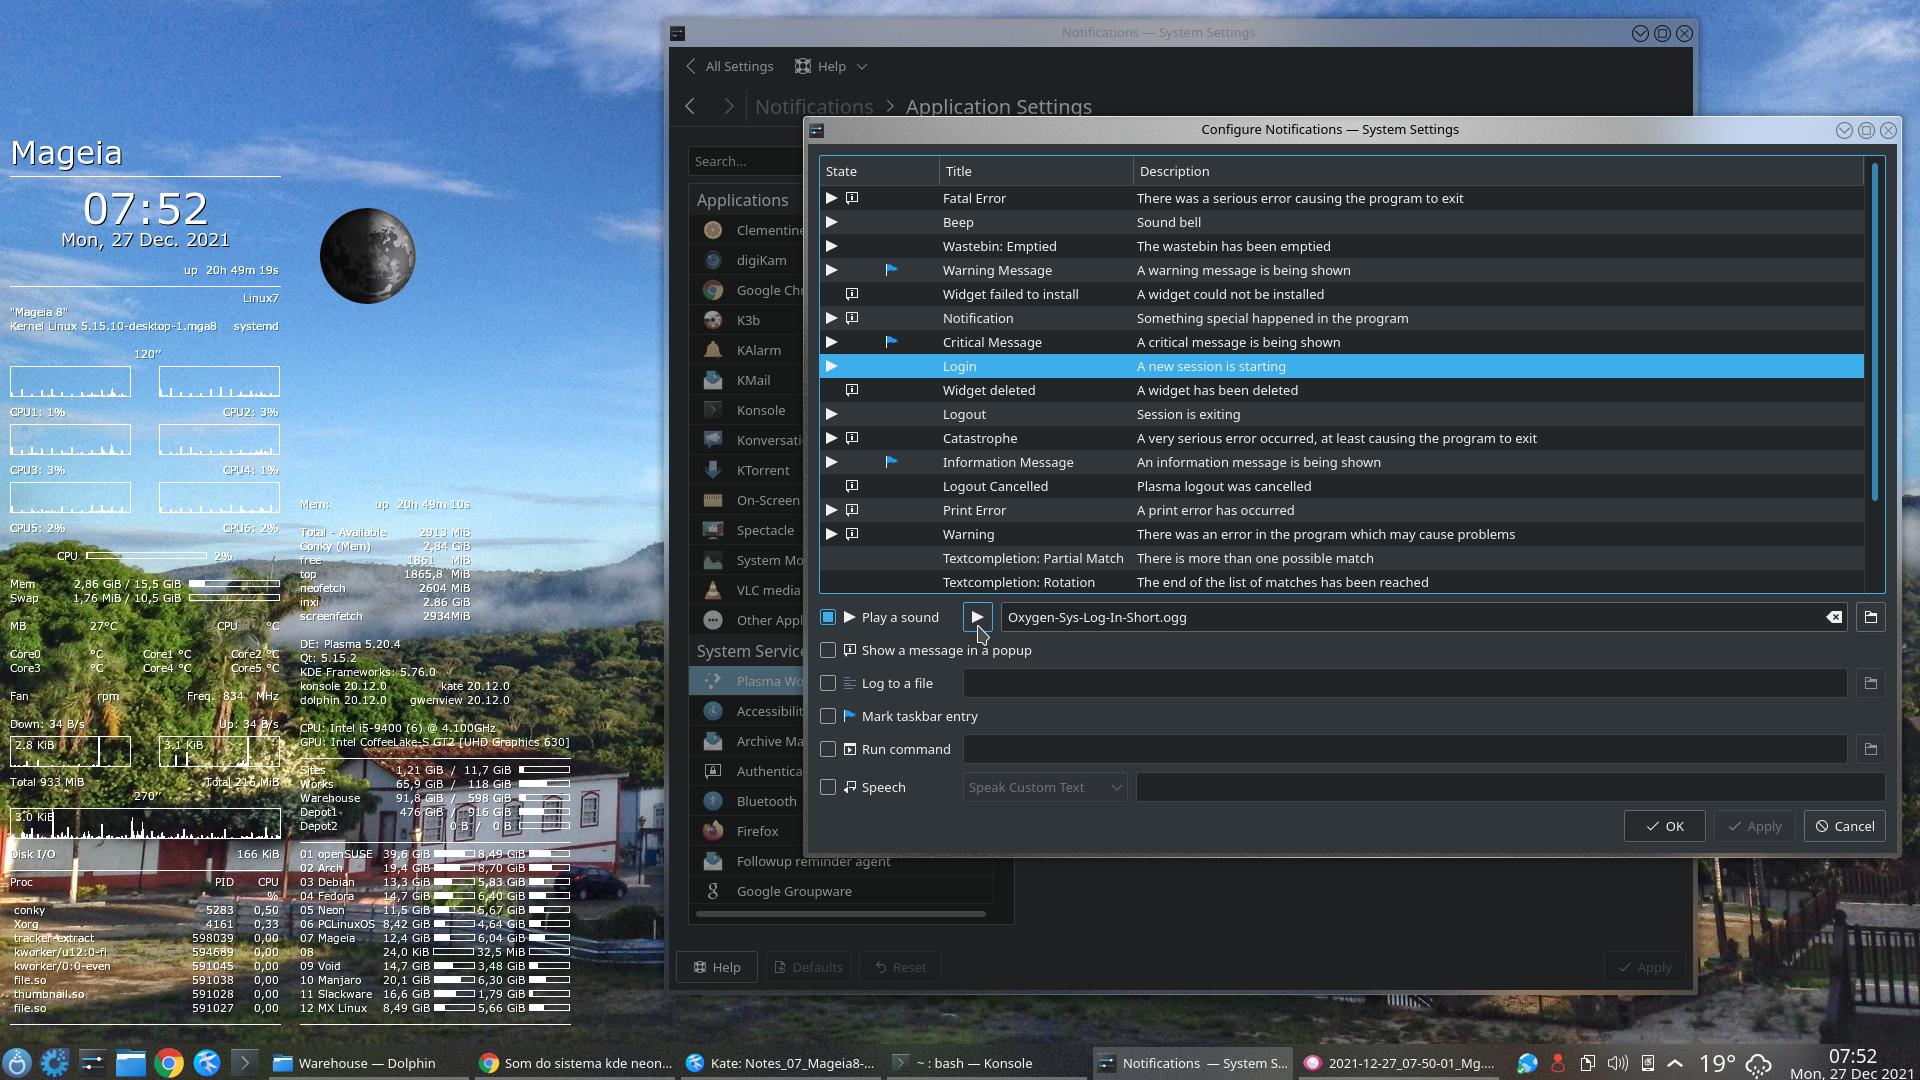Show hidden system tray icons arrow
The height and width of the screenshot is (1080, 1920).
[1675, 1063]
